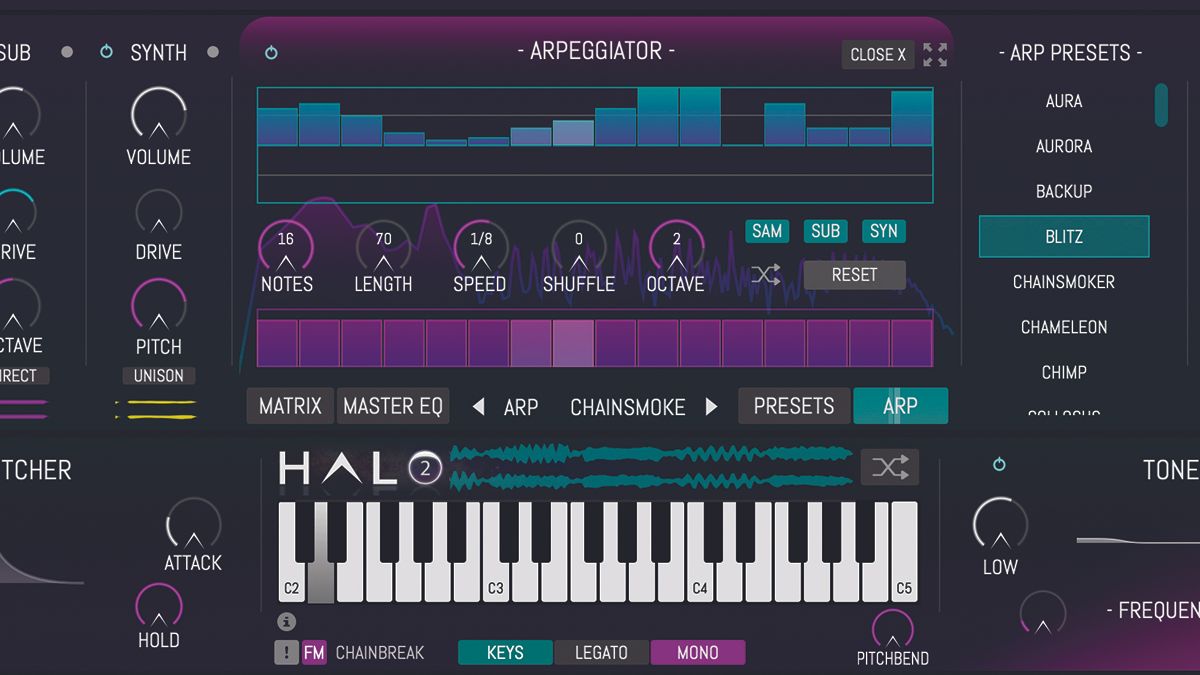The height and width of the screenshot is (675, 1200).
Task: Select the CHAINSMOKER arp preset
Action: (1064, 282)
